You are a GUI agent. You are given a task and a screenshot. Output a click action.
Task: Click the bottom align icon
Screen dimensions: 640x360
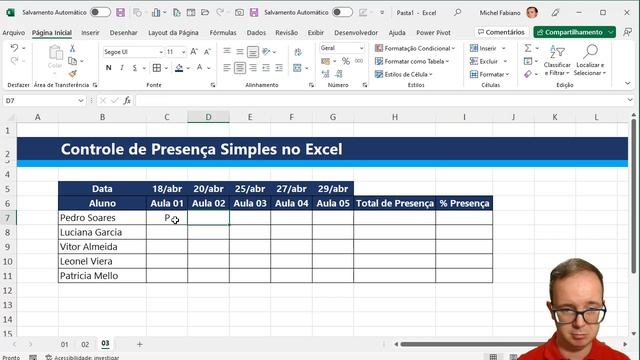tap(253, 52)
